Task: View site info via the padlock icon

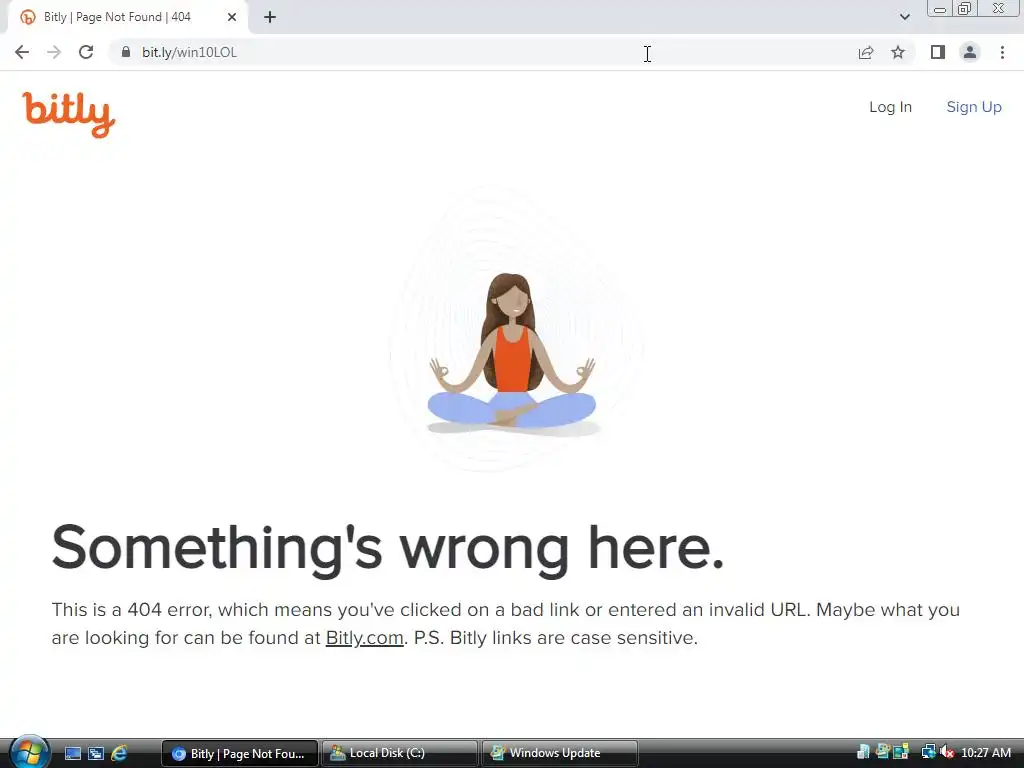Action: coord(126,52)
